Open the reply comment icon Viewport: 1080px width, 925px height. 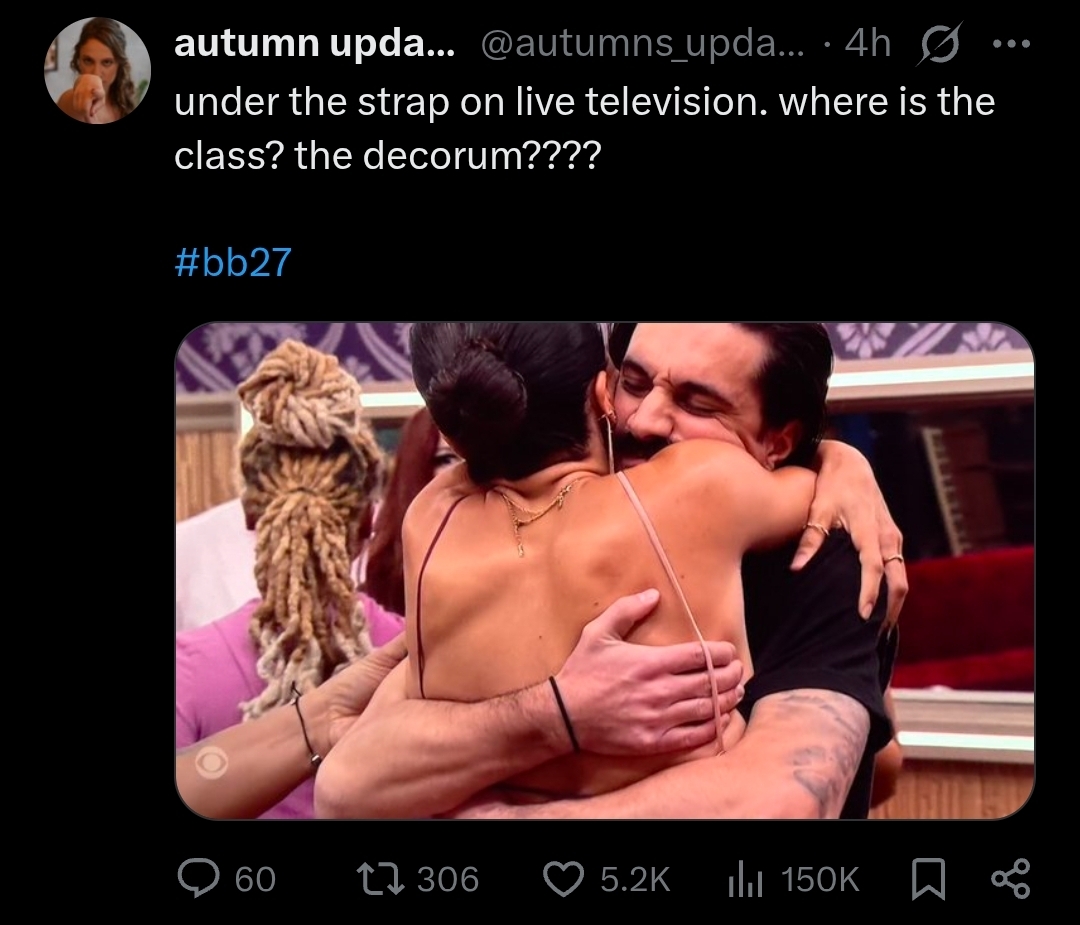[x=198, y=879]
